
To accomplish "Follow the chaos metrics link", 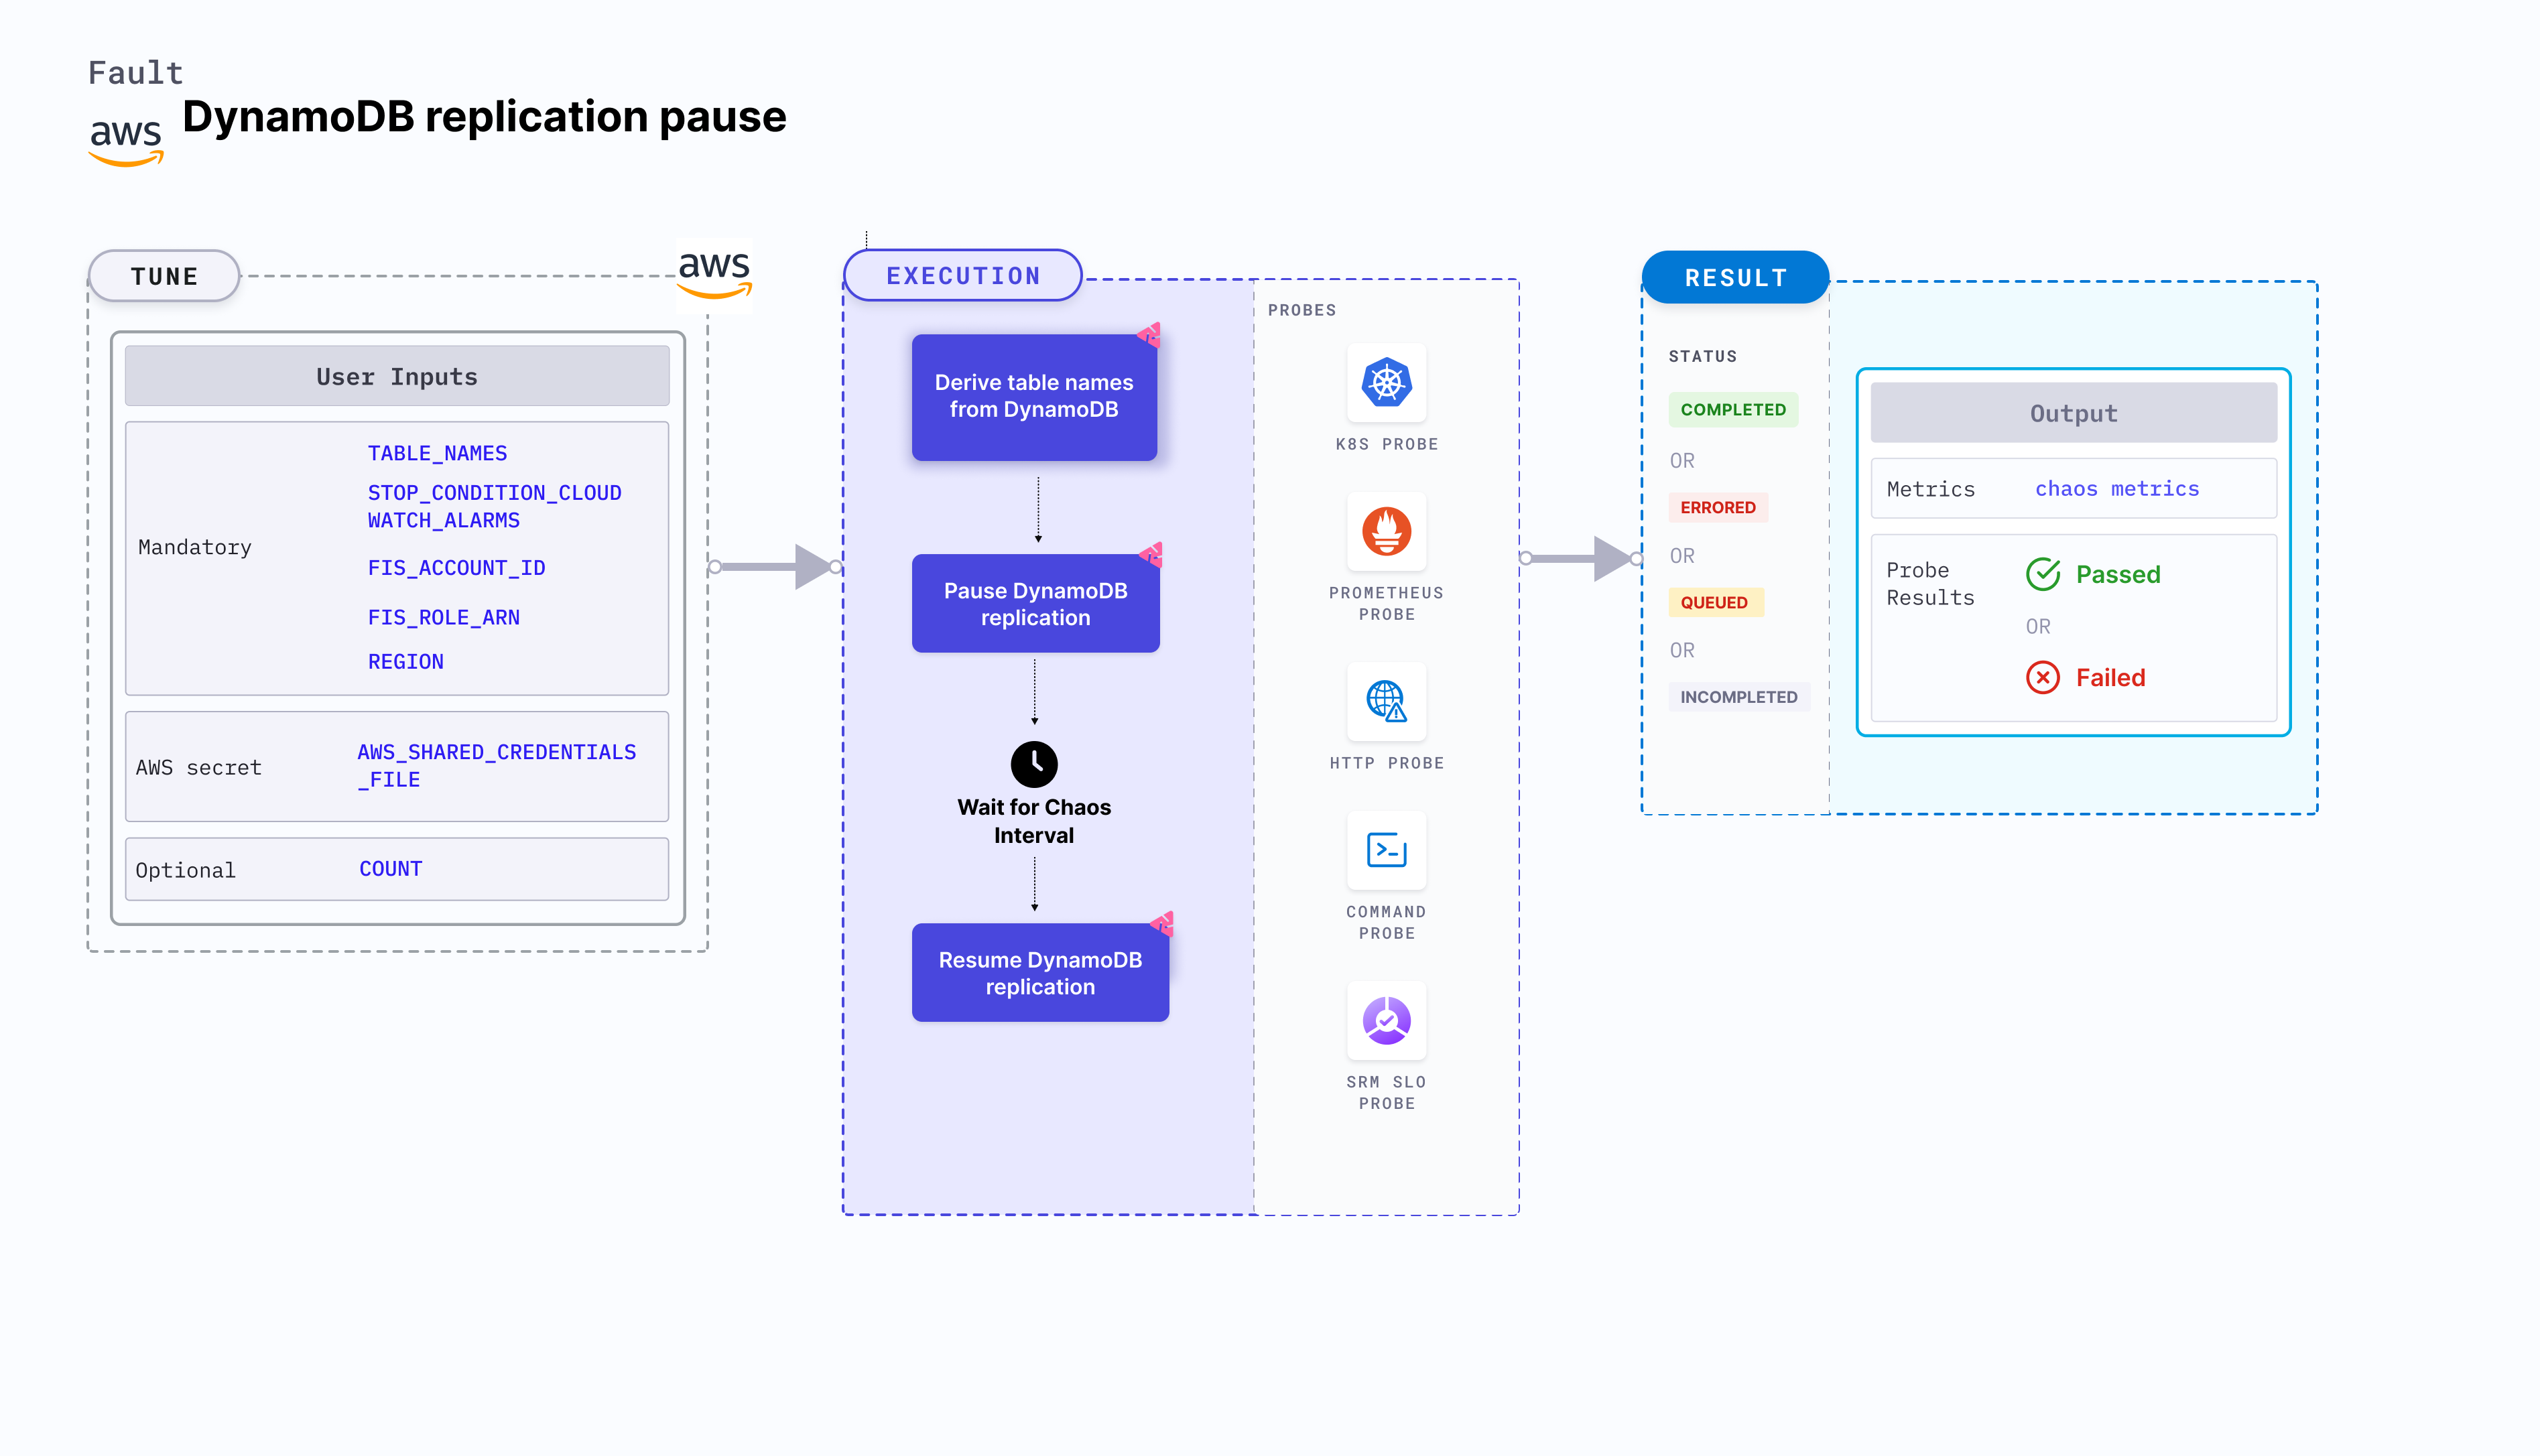I will (x=2117, y=488).
